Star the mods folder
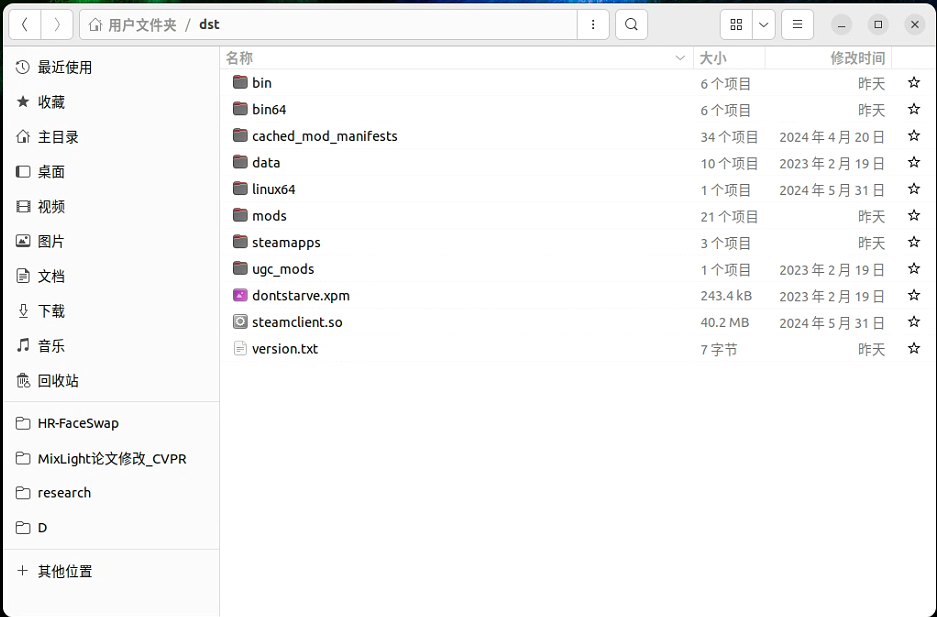937x617 pixels. (914, 215)
